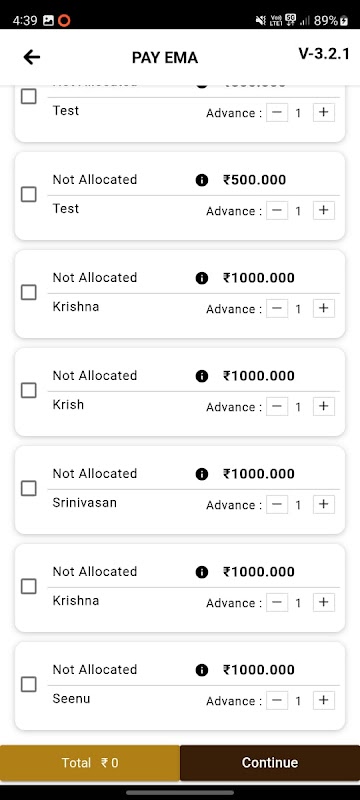Decrease advance count for Srinivasan
This screenshot has width=360, height=800.
277,504
